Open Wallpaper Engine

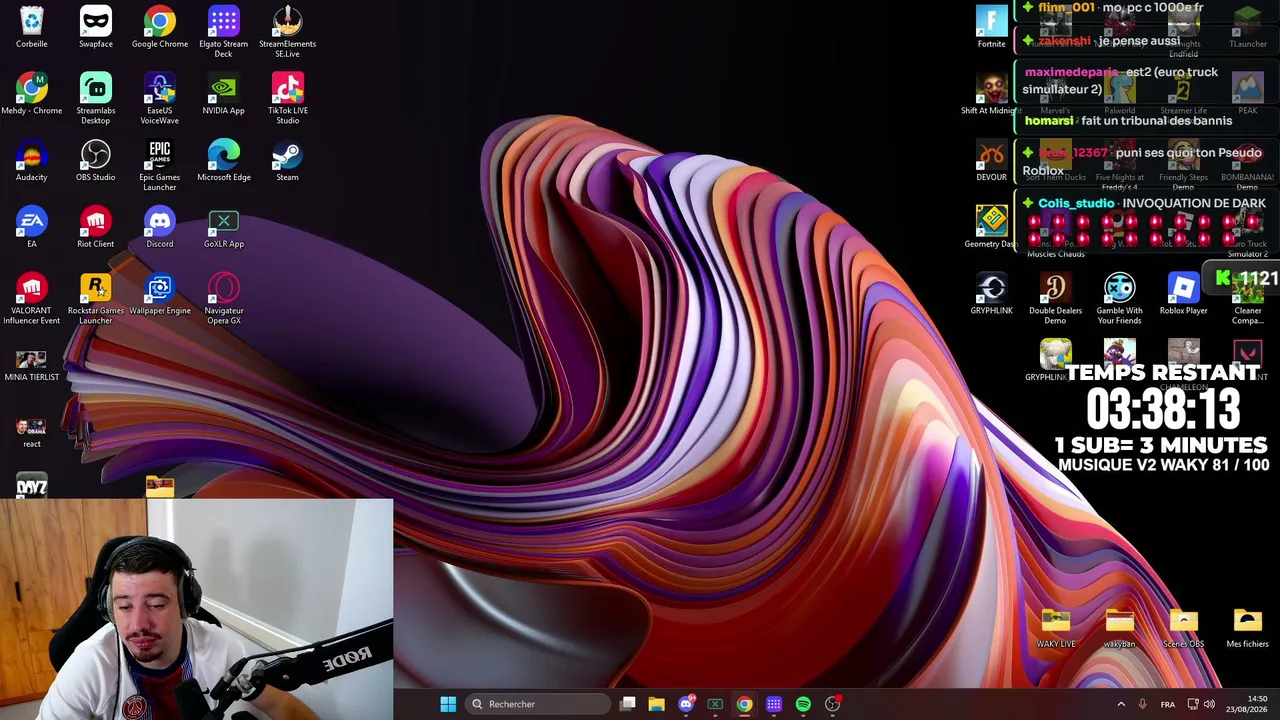[x=160, y=294]
